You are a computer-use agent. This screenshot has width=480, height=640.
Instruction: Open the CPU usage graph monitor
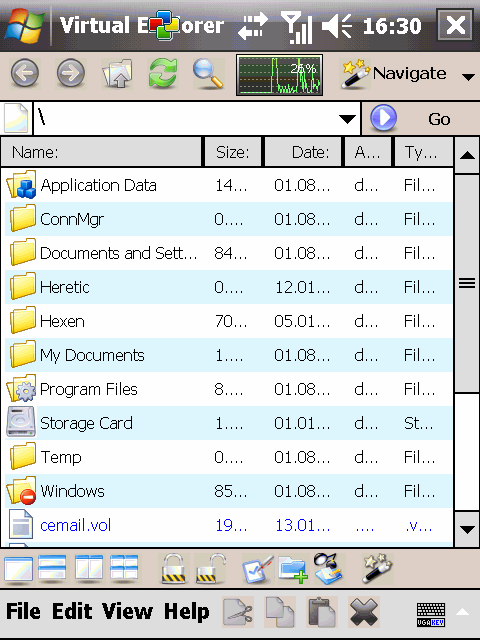tap(280, 75)
